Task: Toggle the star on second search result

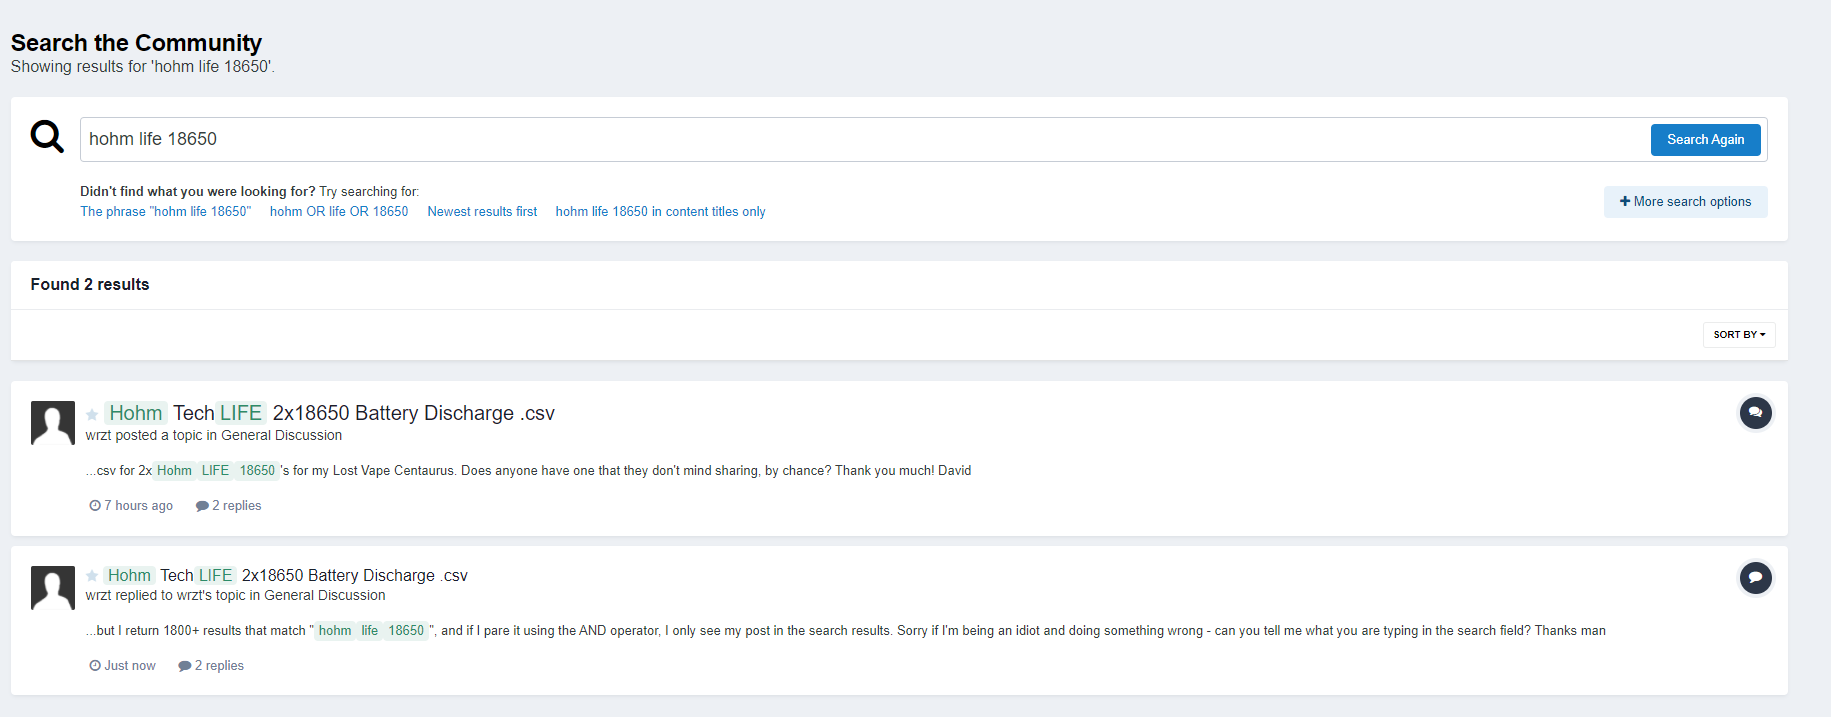Action: [92, 576]
